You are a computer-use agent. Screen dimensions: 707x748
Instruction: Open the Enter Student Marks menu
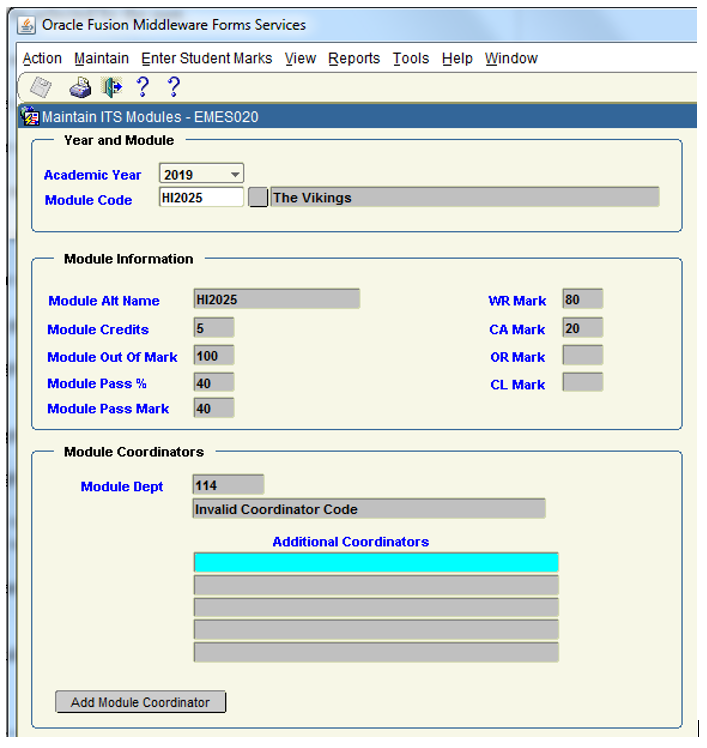(206, 59)
